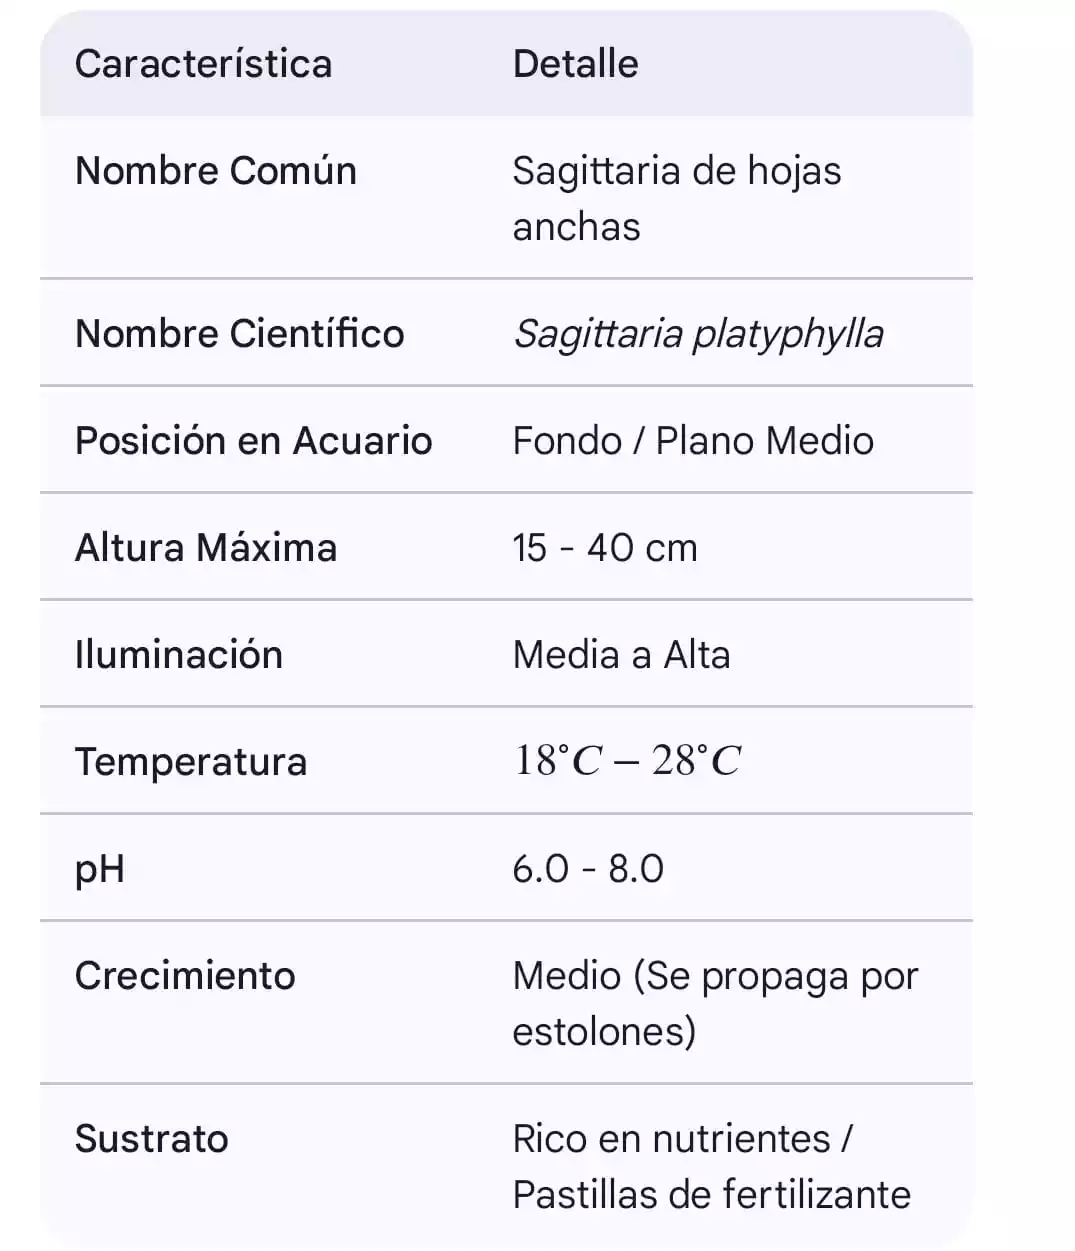Click the Detalle column header
The image size is (1075, 1251).
(575, 64)
